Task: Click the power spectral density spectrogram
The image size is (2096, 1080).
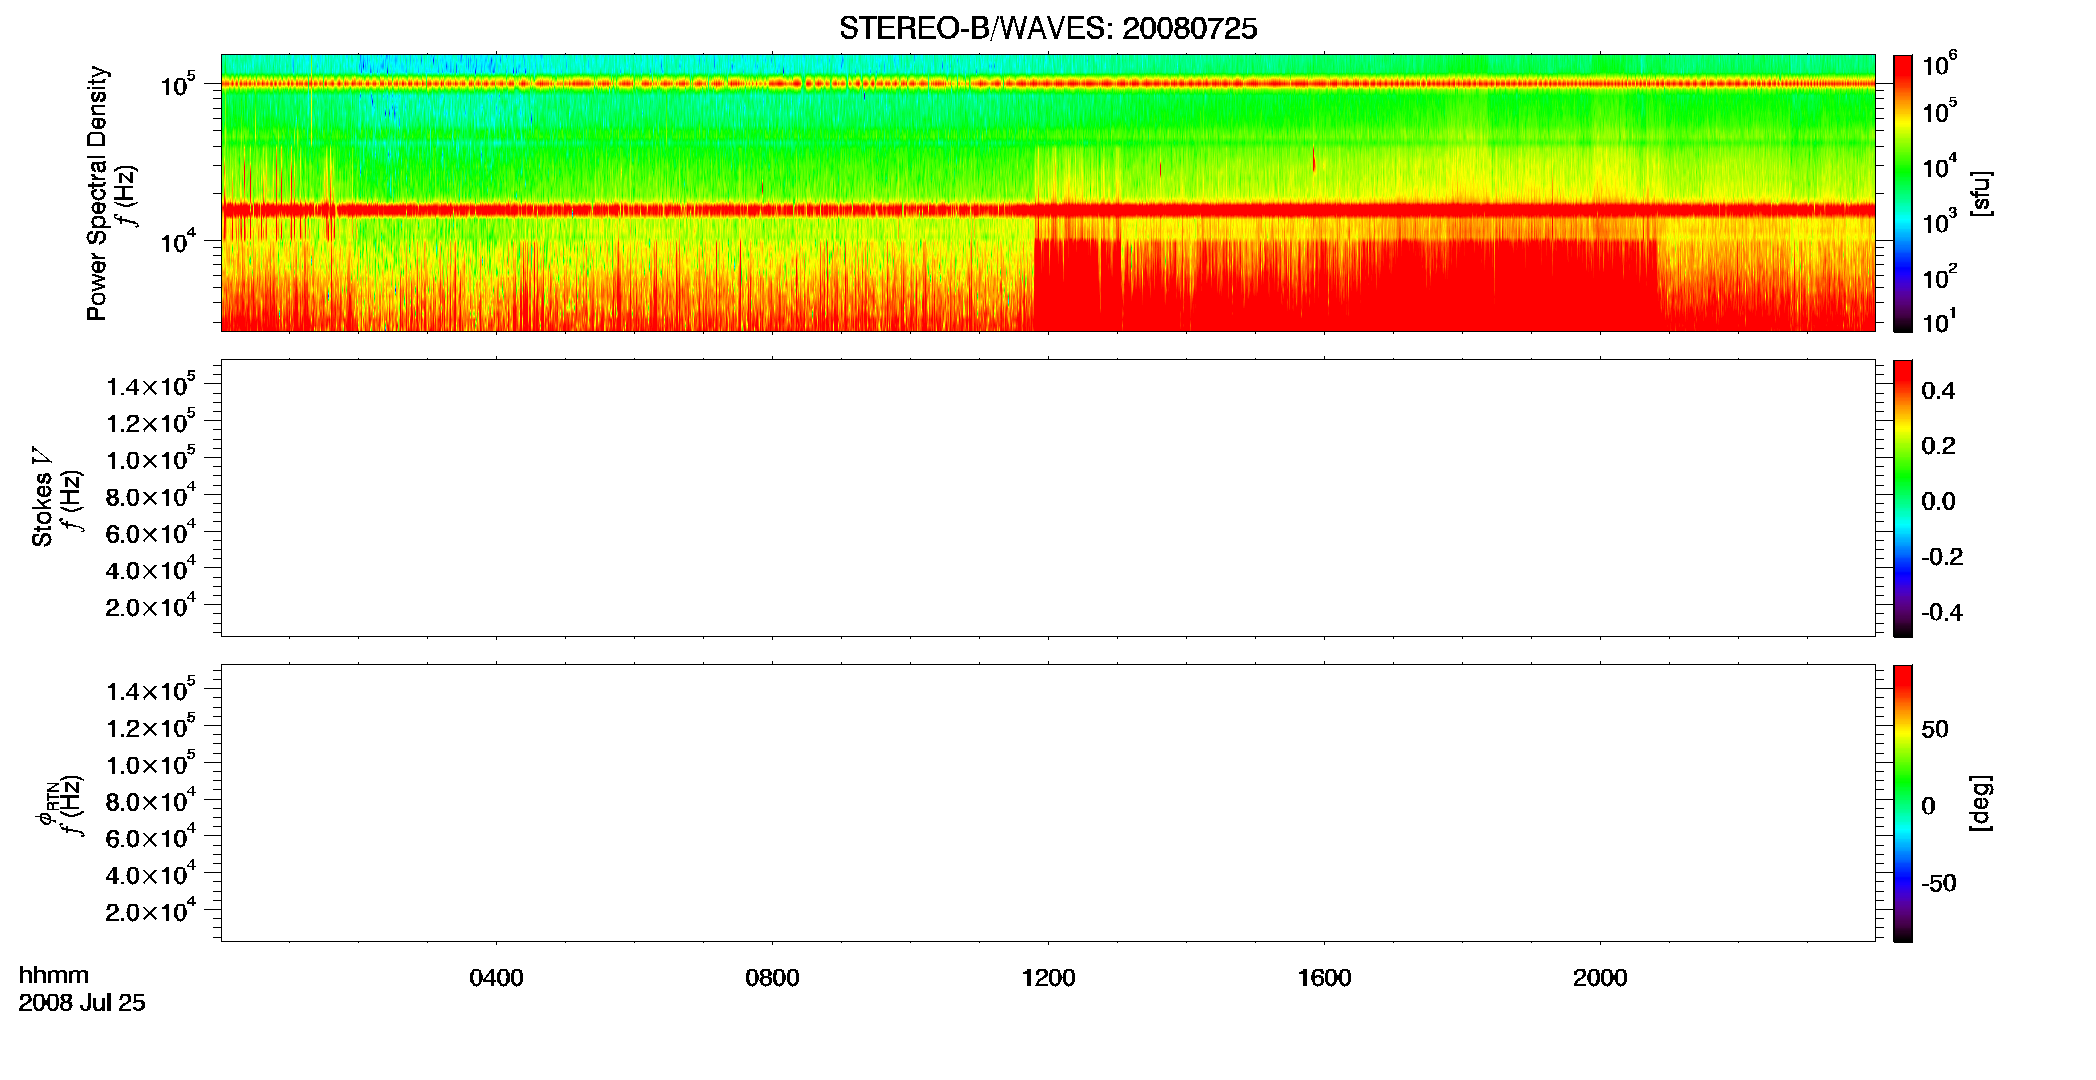Action: (1048, 193)
